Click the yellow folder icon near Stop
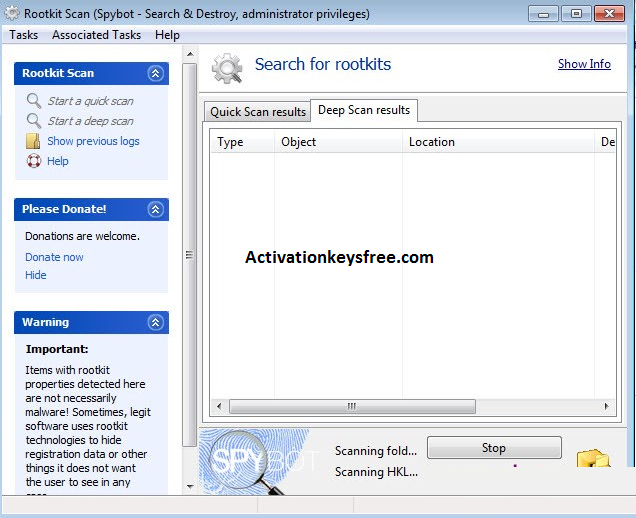The width and height of the screenshot is (636, 518). [x=594, y=458]
